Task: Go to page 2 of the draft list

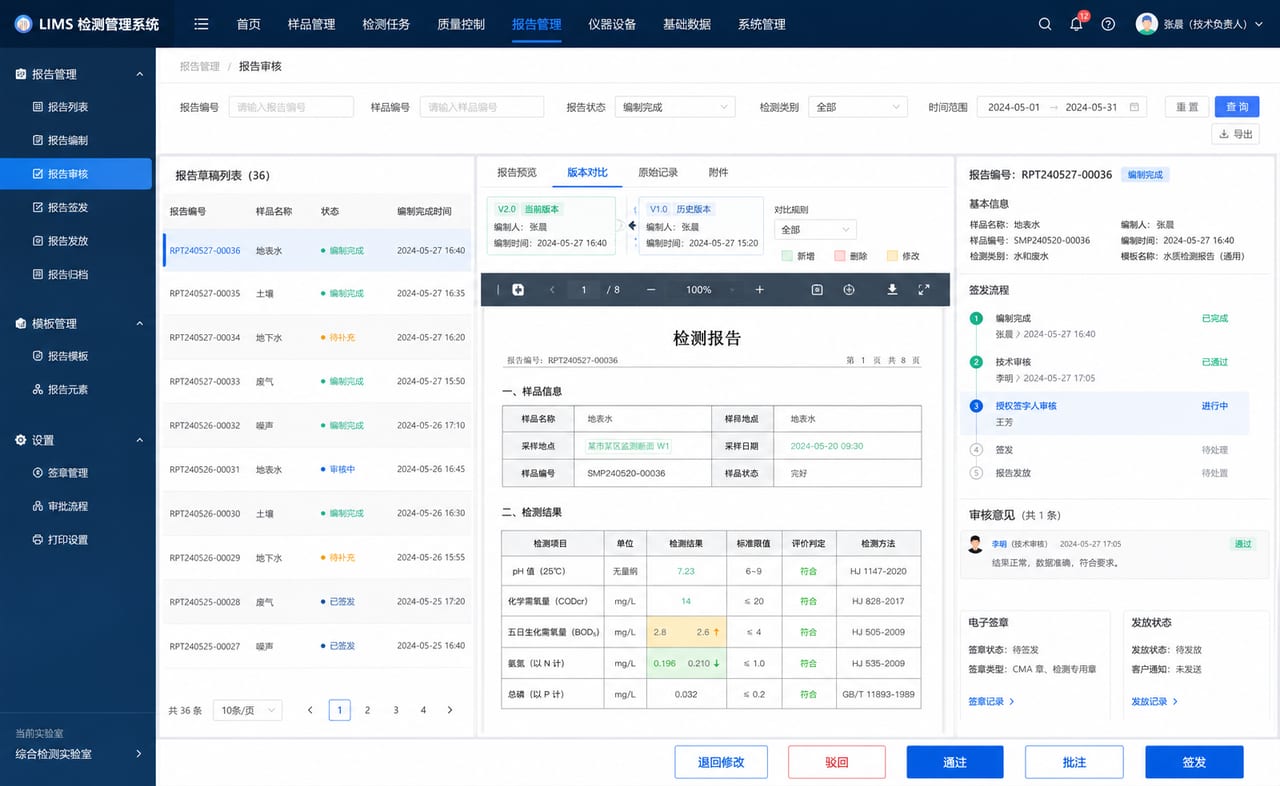Action: click(x=367, y=710)
